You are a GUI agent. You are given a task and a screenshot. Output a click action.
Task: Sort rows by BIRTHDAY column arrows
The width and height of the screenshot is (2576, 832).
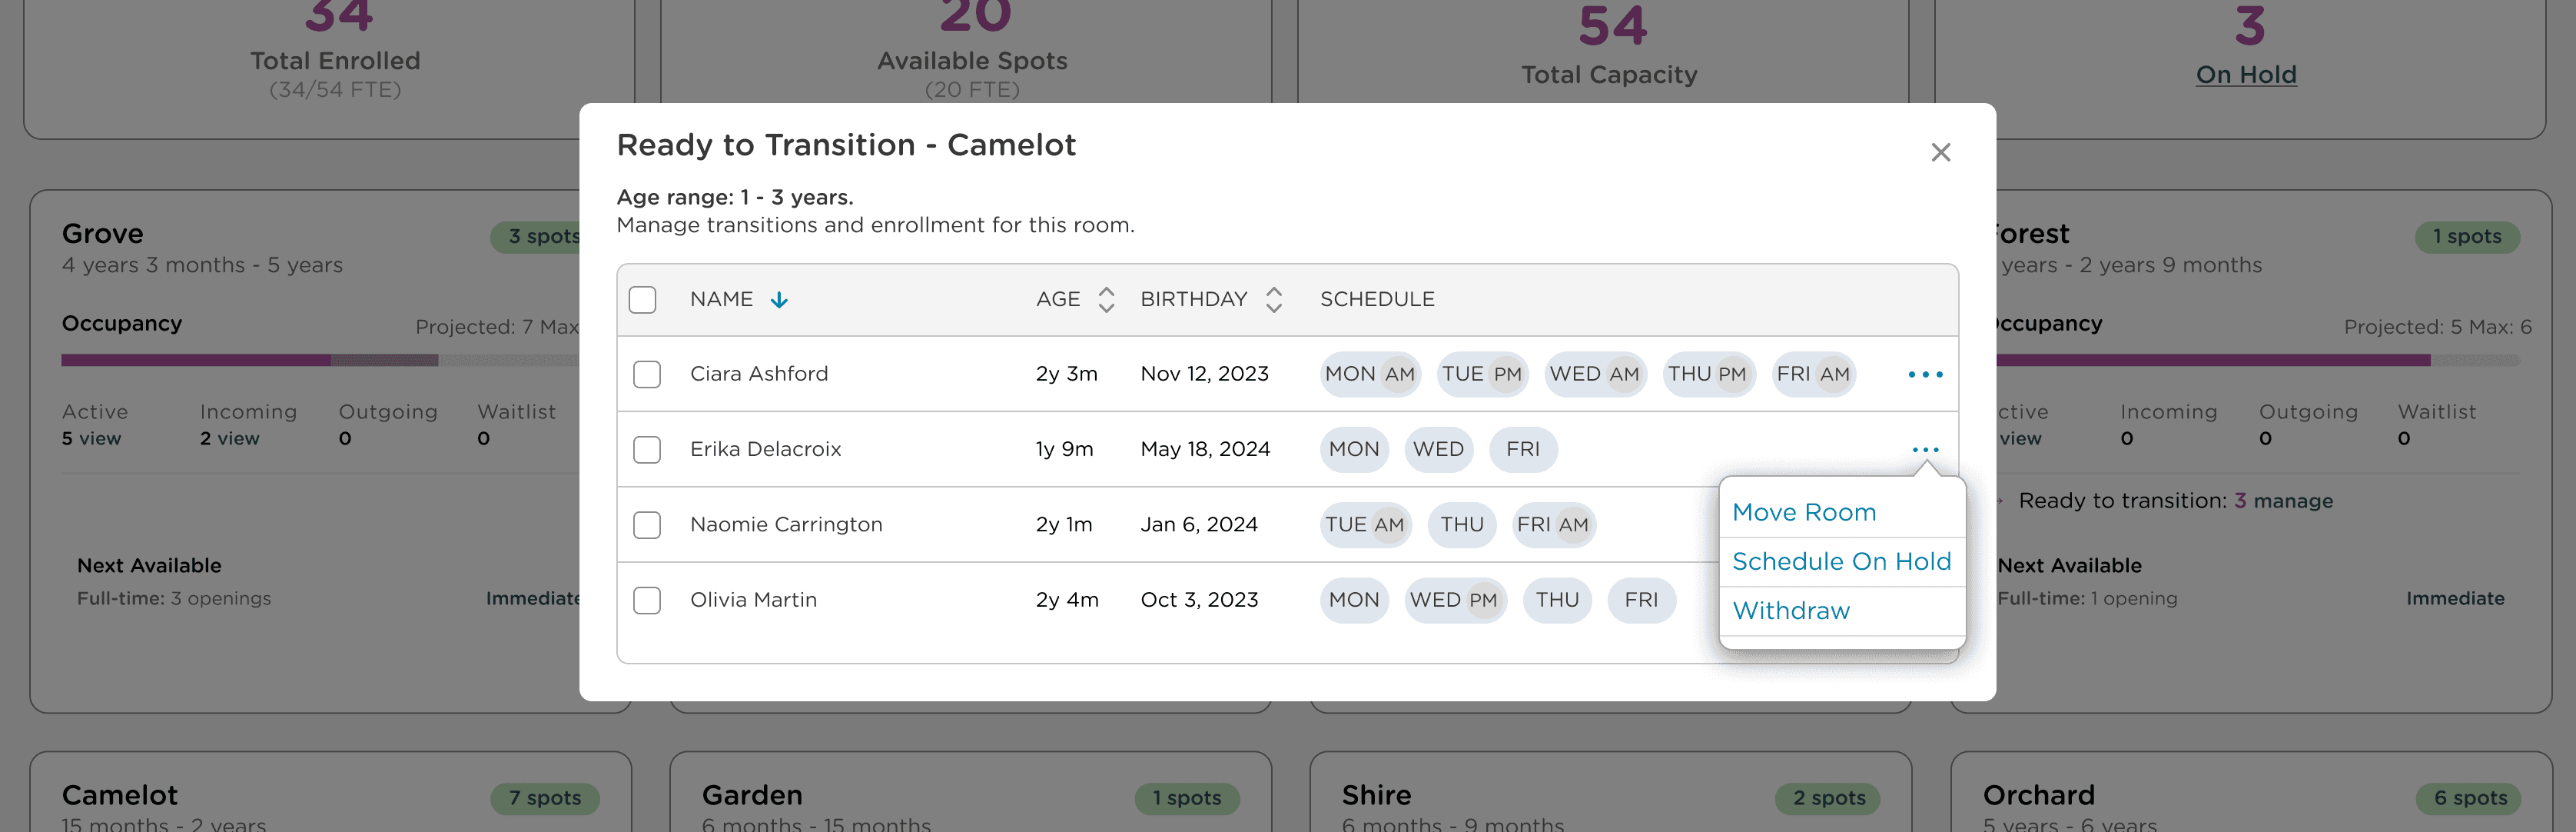click(1273, 299)
